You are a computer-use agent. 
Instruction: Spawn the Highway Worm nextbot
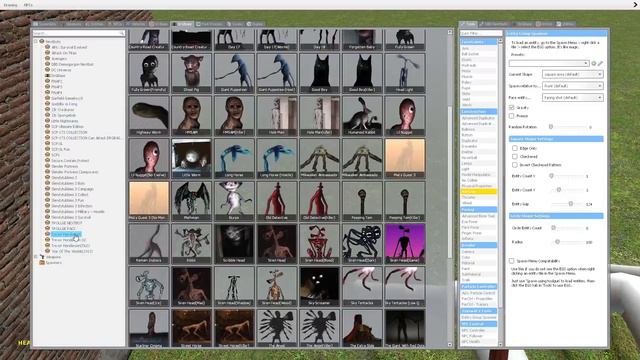[149, 116]
